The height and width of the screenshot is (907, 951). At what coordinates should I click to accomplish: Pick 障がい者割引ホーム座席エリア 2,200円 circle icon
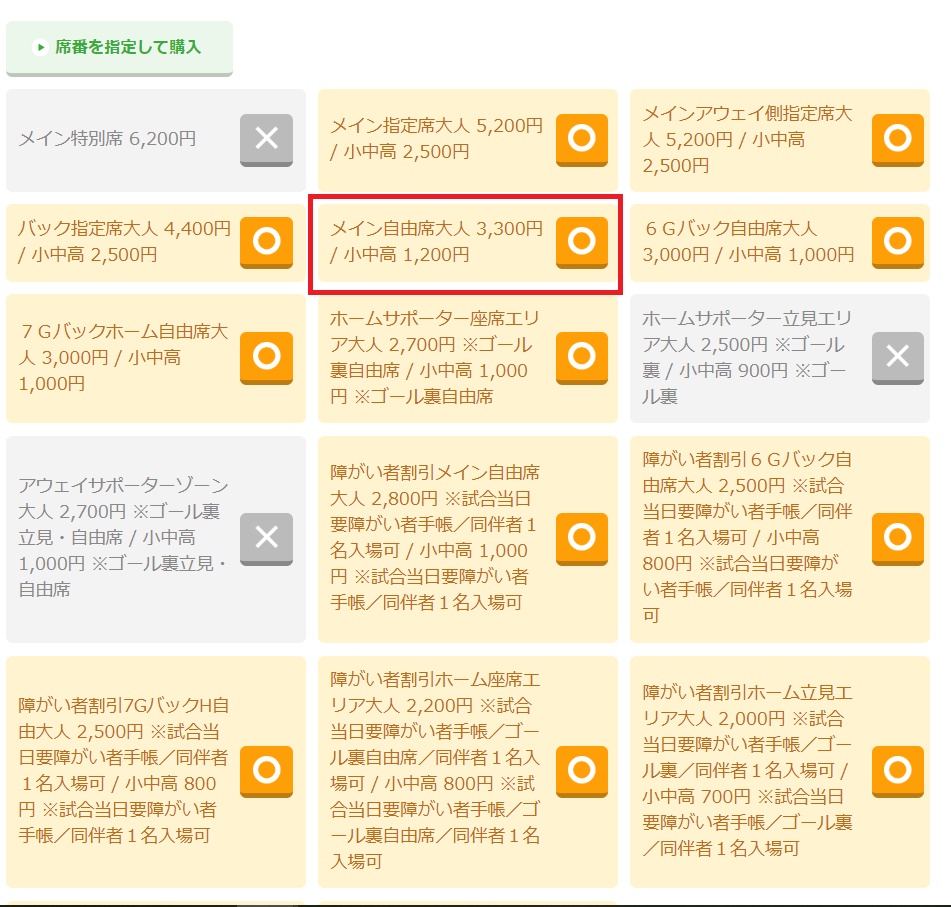tap(582, 771)
